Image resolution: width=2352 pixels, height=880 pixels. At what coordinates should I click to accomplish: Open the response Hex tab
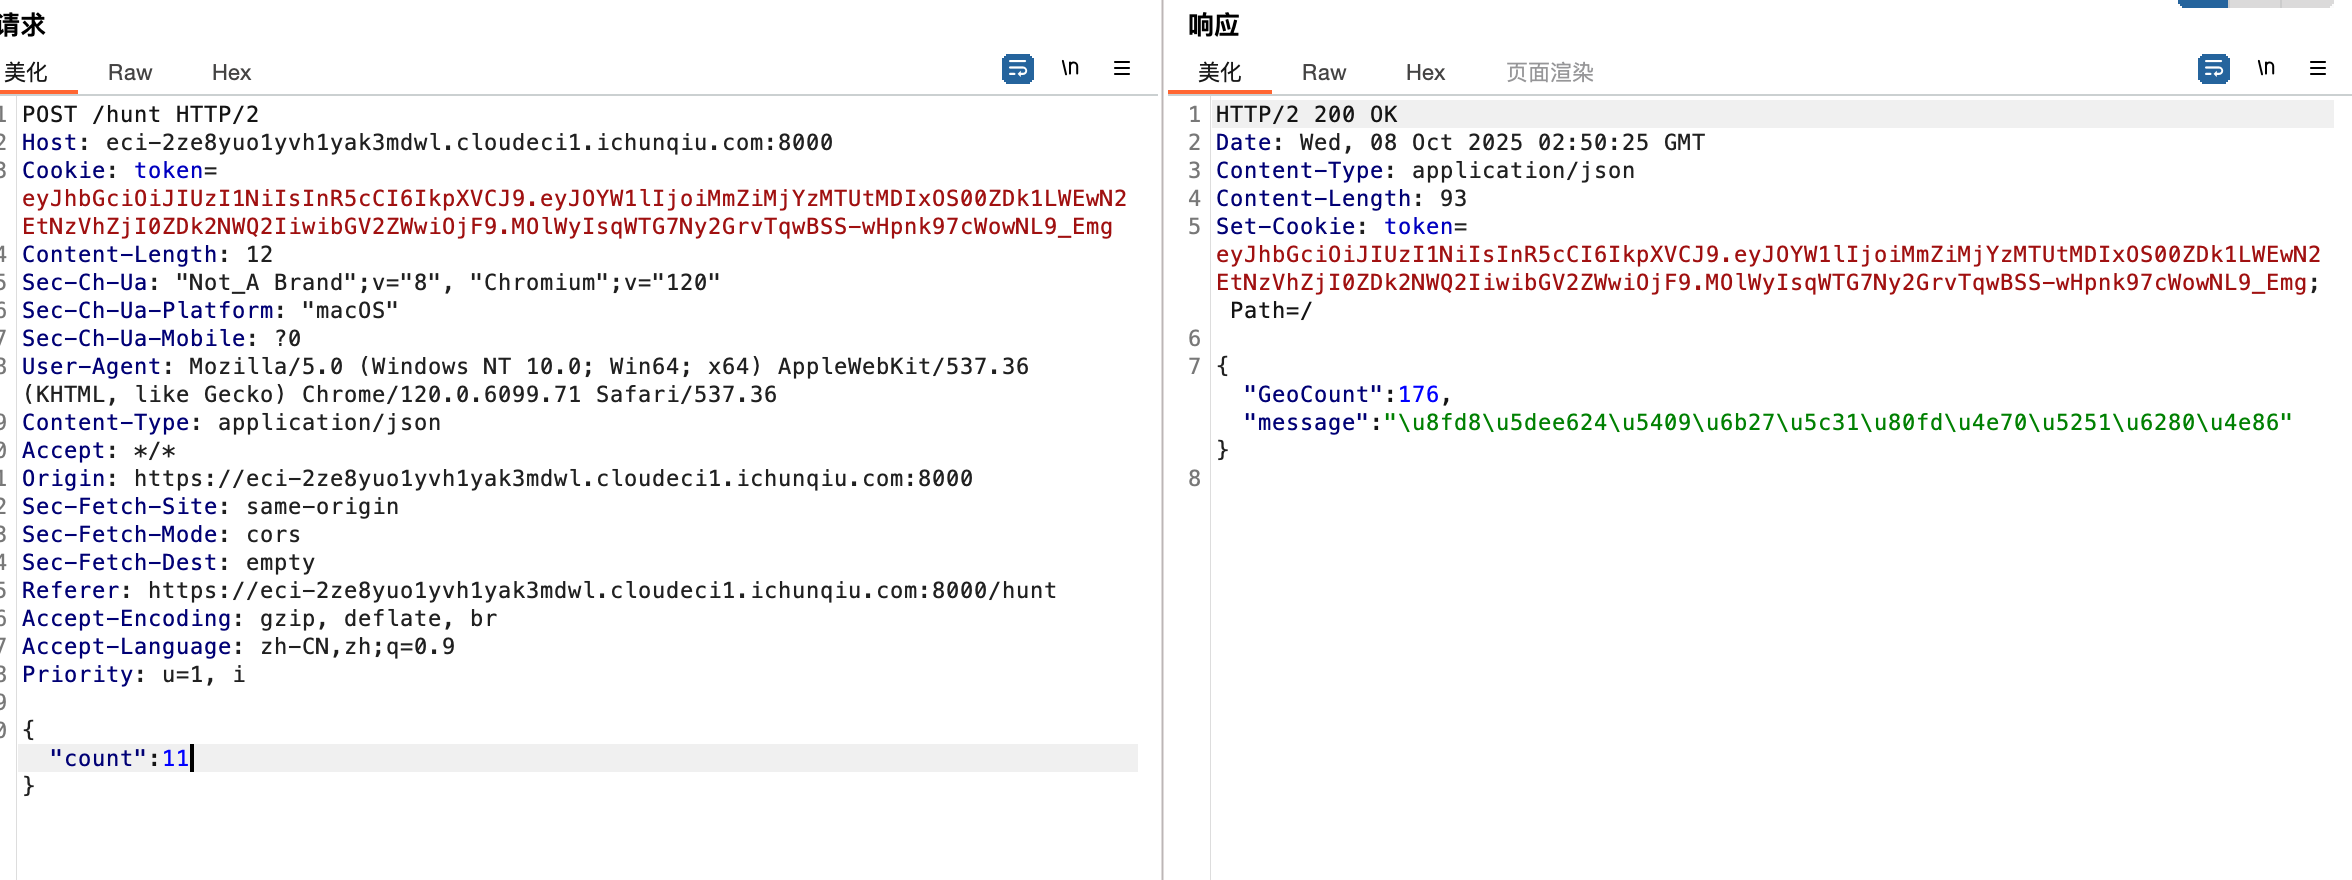point(1425,72)
